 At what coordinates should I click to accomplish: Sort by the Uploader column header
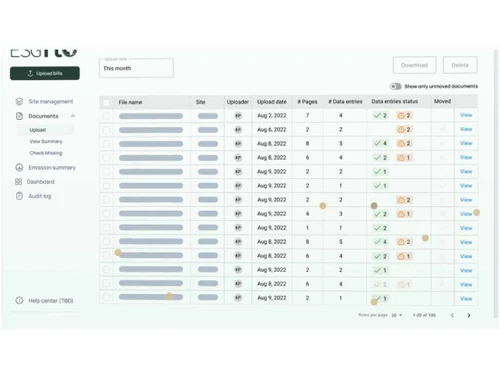[x=238, y=102]
